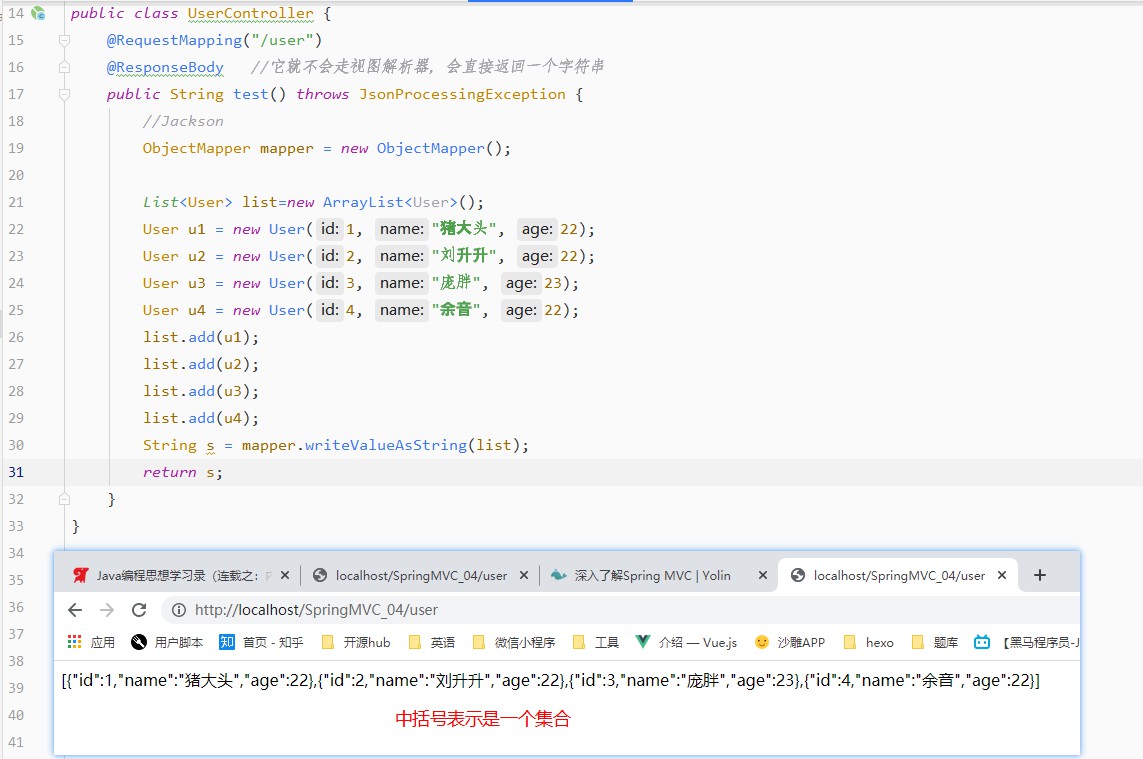Screen dimensions: 1143x759
Task: Click line number 31 in the gutter
Action: pos(16,472)
